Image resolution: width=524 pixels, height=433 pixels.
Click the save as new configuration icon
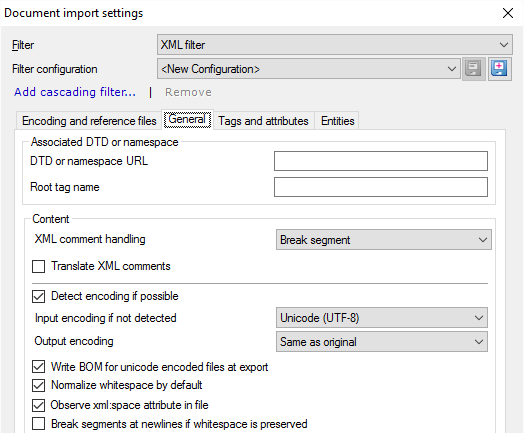[499, 69]
